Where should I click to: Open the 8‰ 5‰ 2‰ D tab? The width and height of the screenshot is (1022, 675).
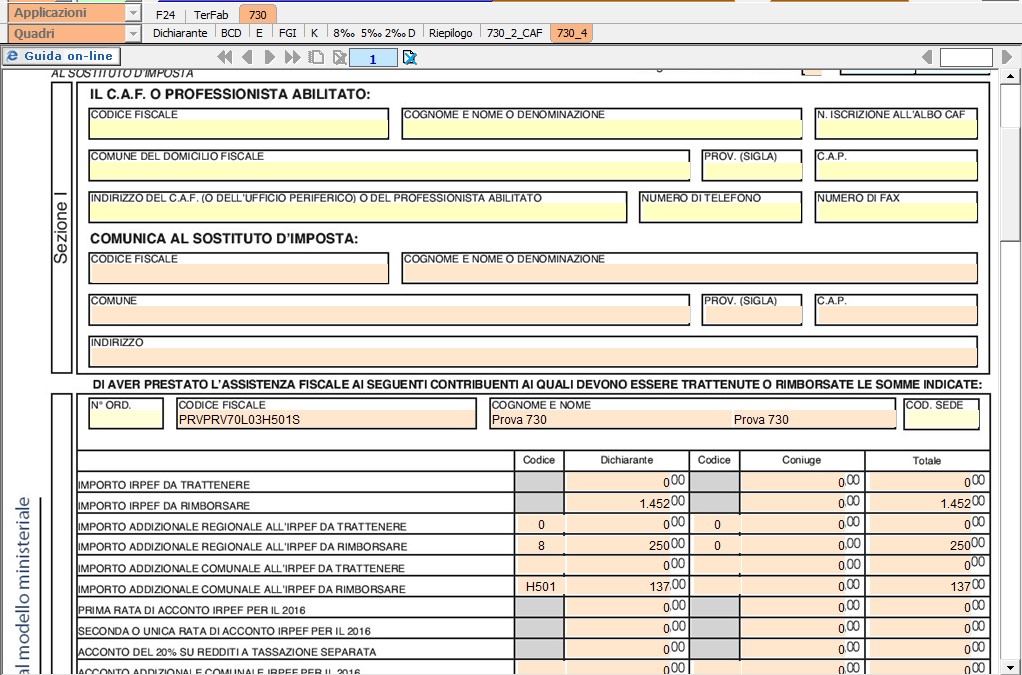point(374,33)
